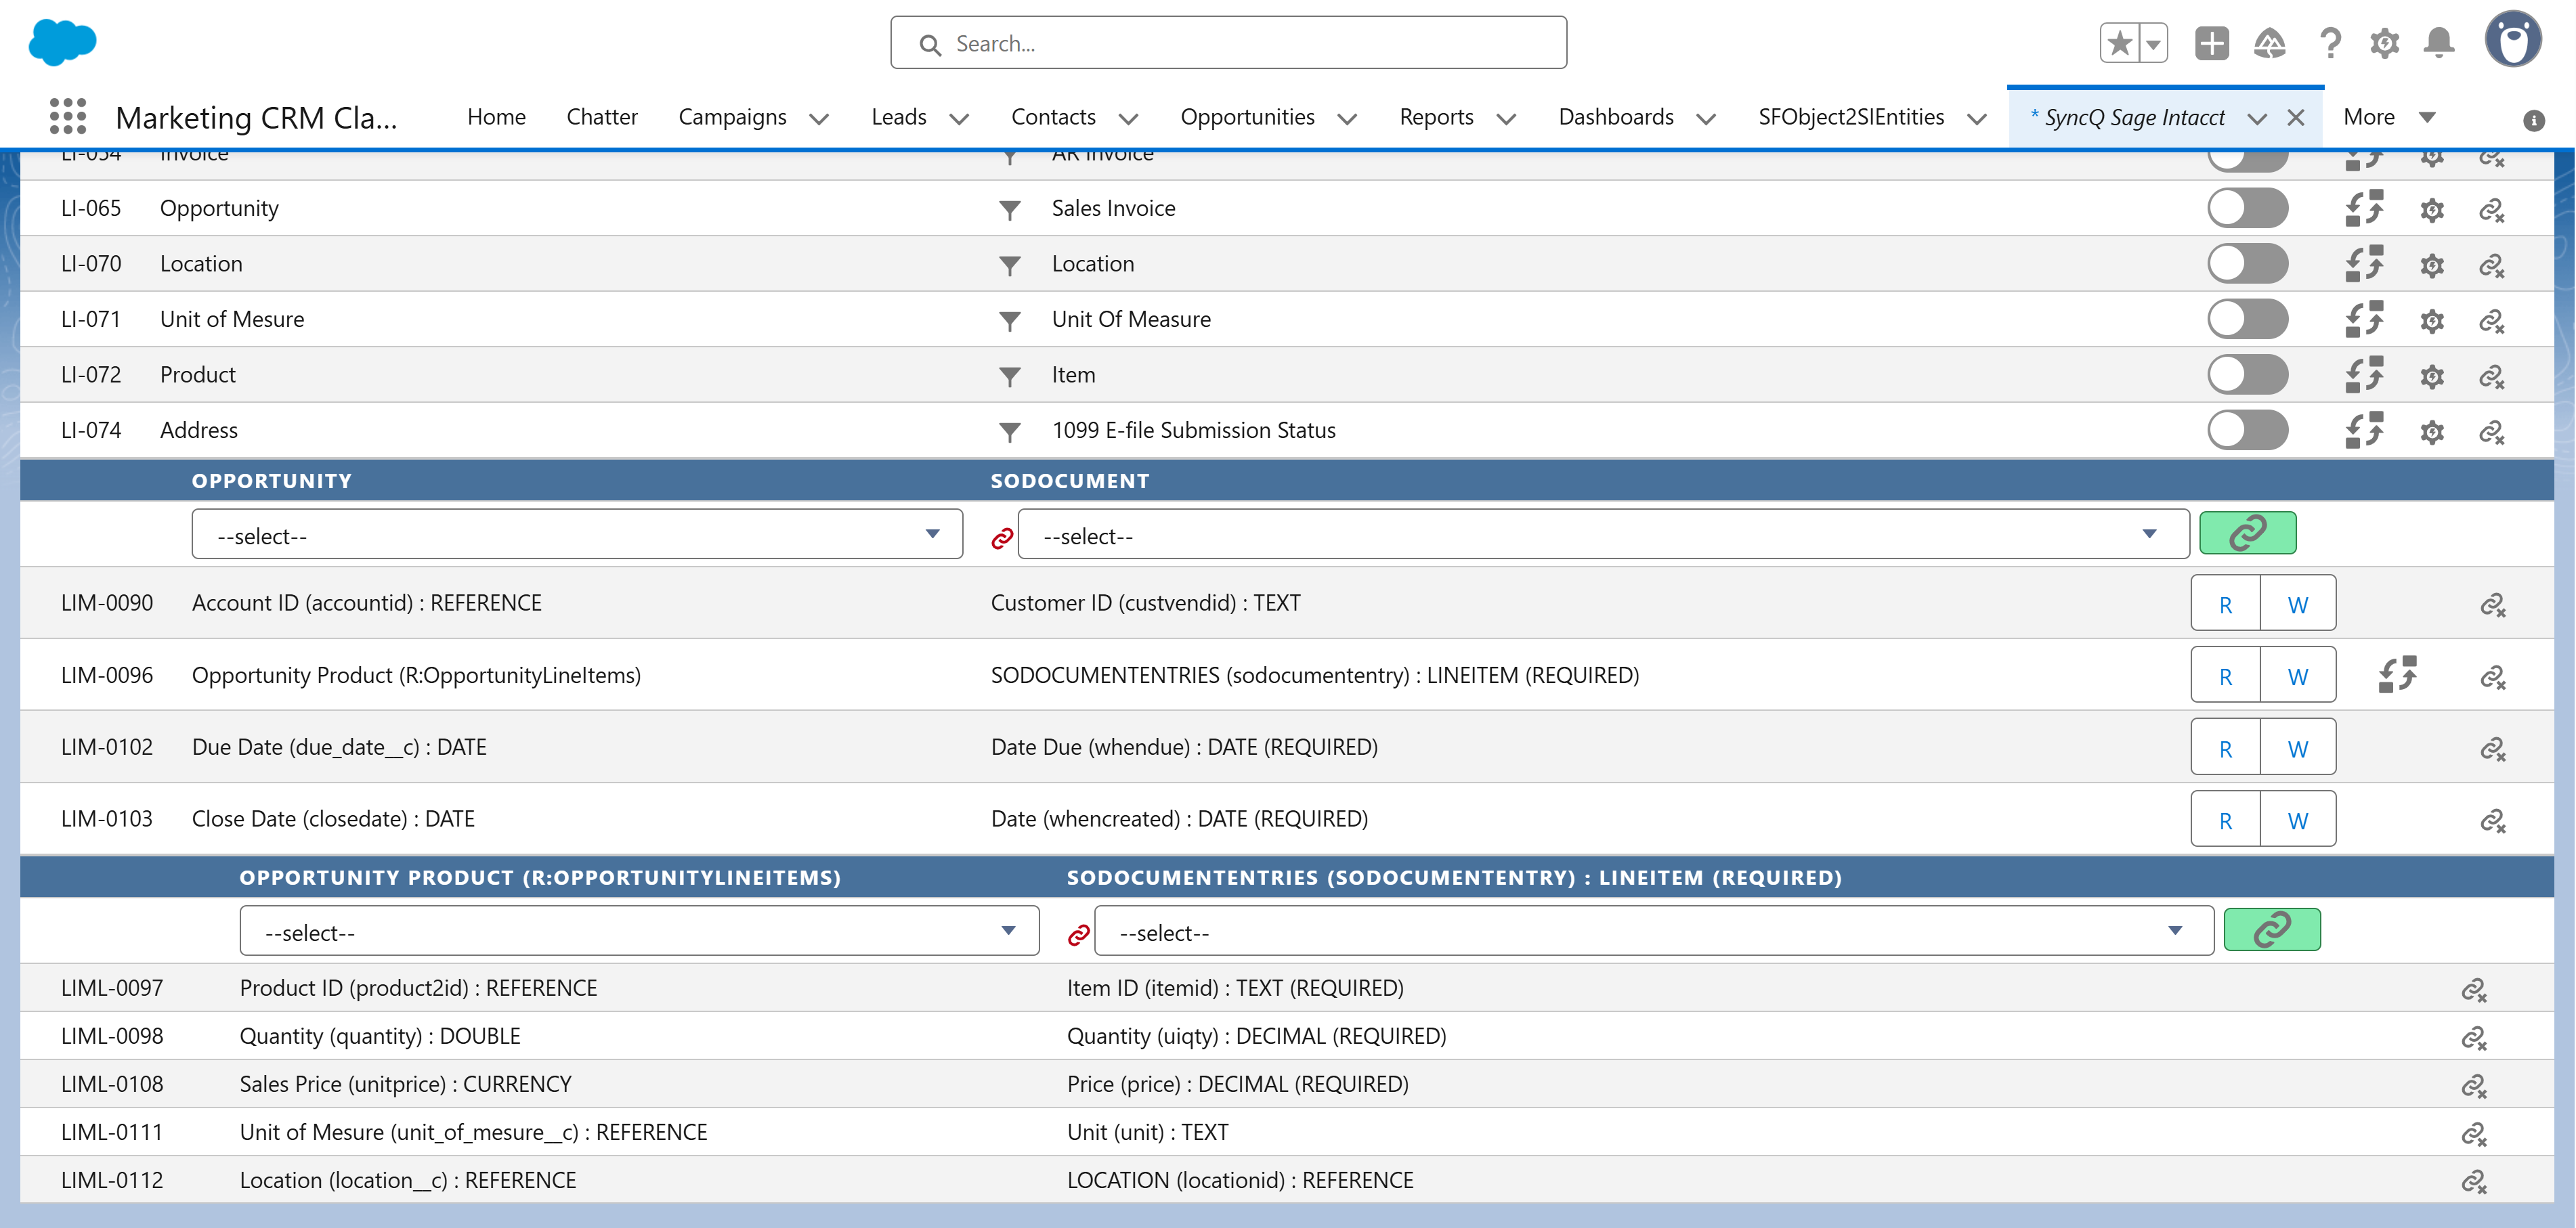The image size is (2576, 1228).
Task: Open the Opportunity Product field select dropdown
Action: click(639, 931)
